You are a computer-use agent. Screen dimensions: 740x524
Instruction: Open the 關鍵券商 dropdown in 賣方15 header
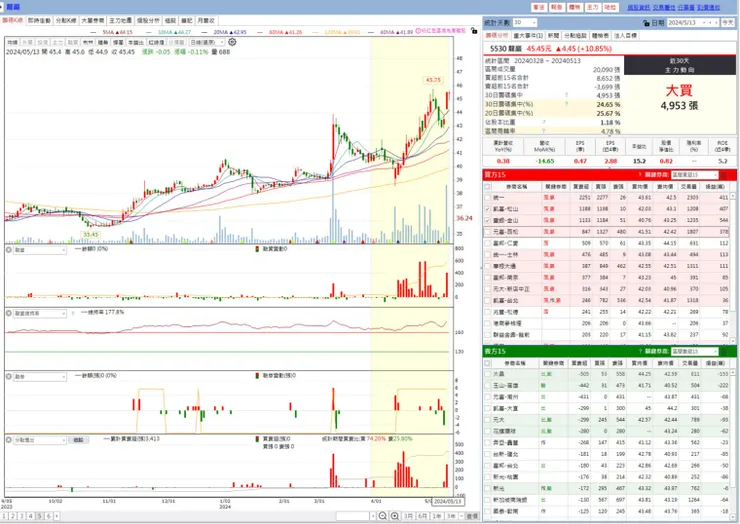[x=694, y=351]
